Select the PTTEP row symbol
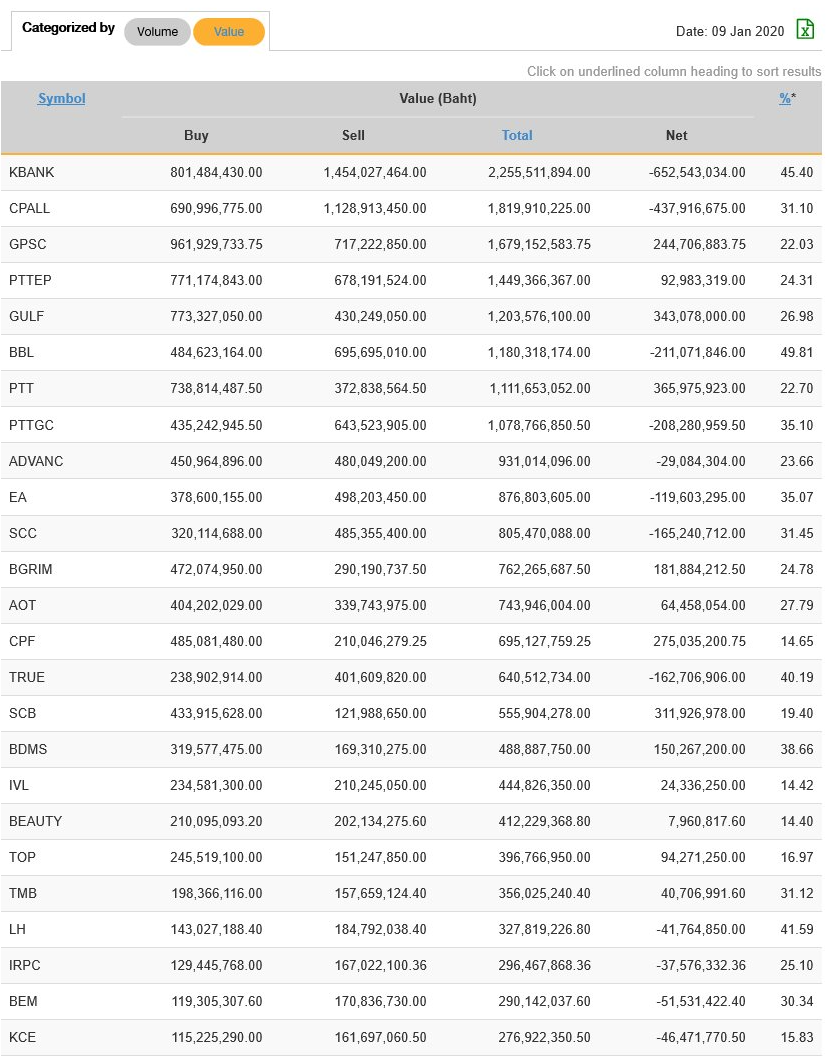Screen dimensions: 827x1056 (x=31, y=280)
